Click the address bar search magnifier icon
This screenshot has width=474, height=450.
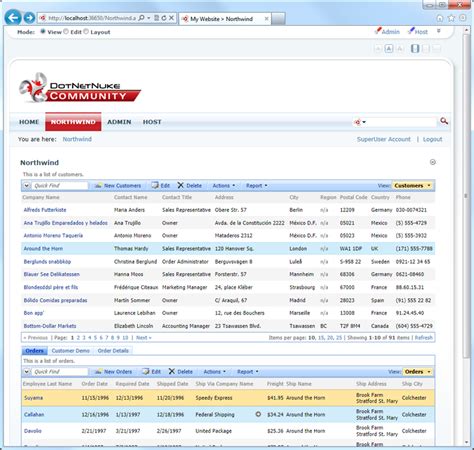142,18
